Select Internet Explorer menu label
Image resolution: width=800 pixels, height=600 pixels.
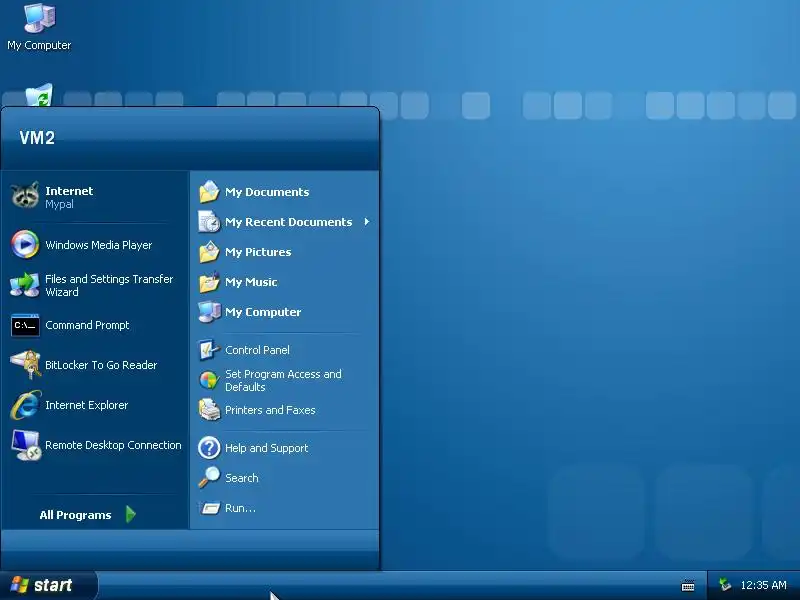(x=87, y=405)
